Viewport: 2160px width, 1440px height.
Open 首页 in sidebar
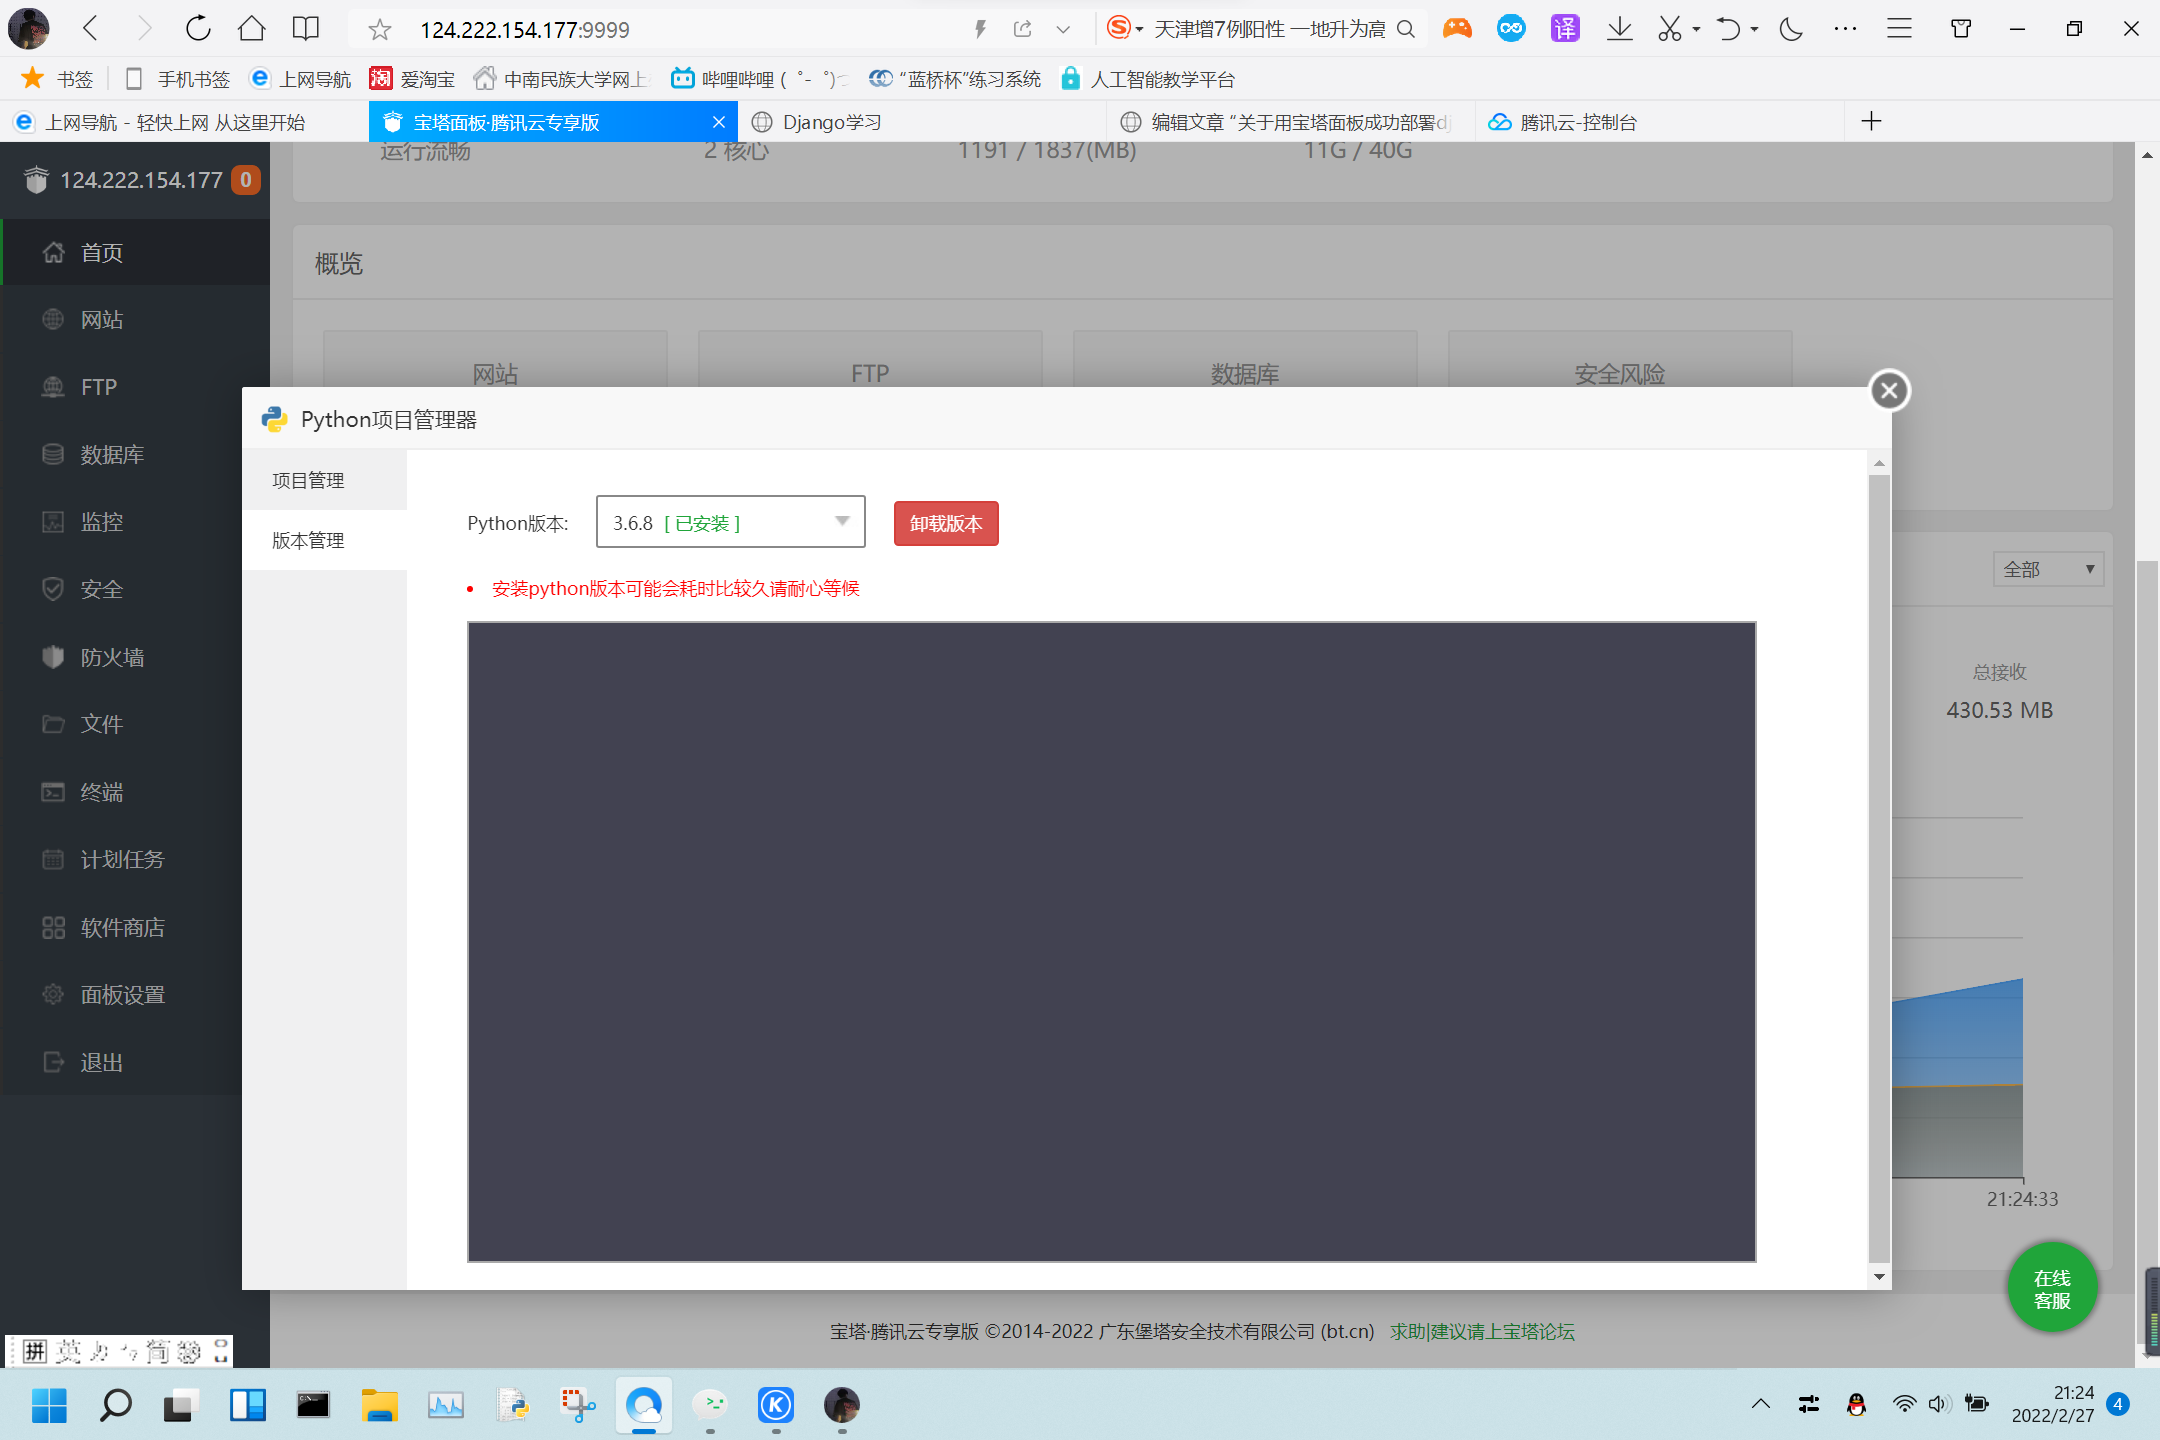pyautogui.click(x=136, y=252)
